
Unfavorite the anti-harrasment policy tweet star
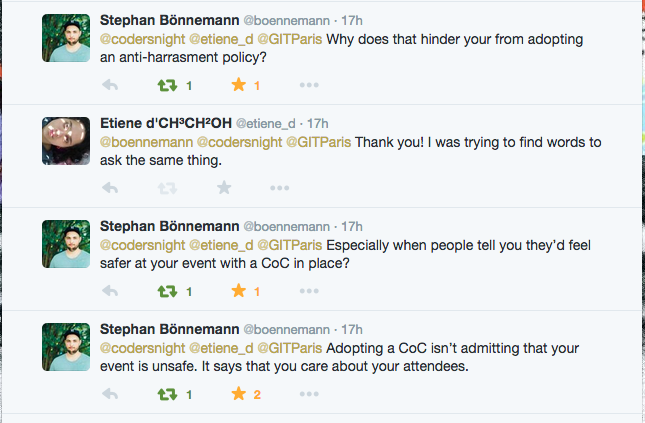point(239,85)
